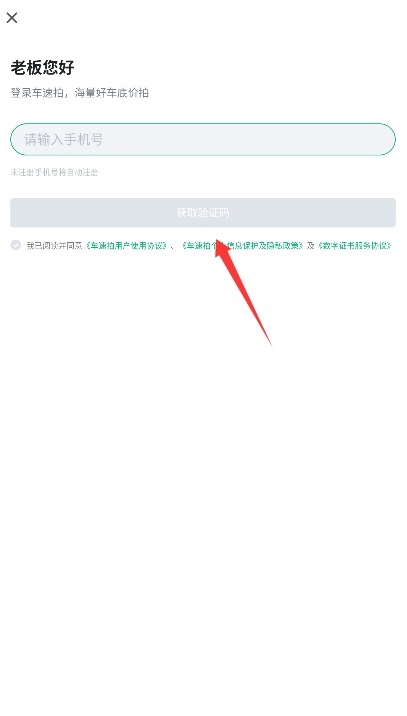
Task: Request verification code with the gray button
Action: coord(203,212)
